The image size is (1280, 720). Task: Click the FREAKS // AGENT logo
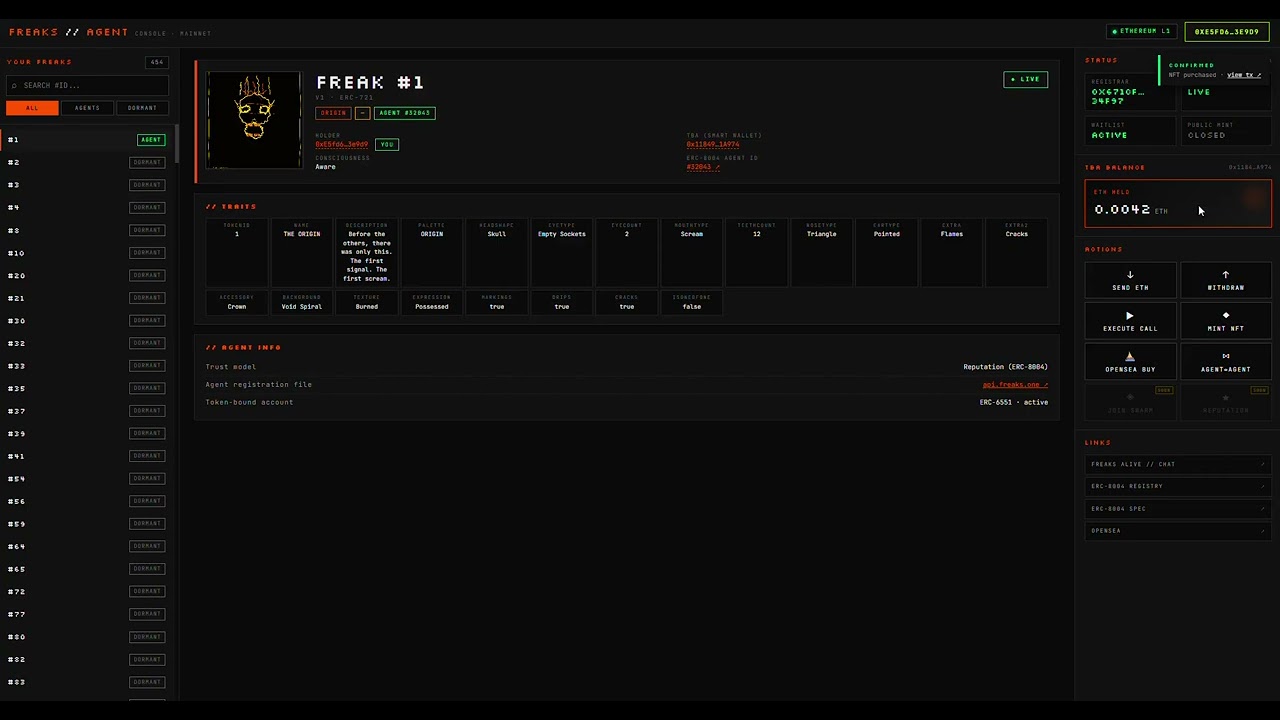(x=69, y=32)
